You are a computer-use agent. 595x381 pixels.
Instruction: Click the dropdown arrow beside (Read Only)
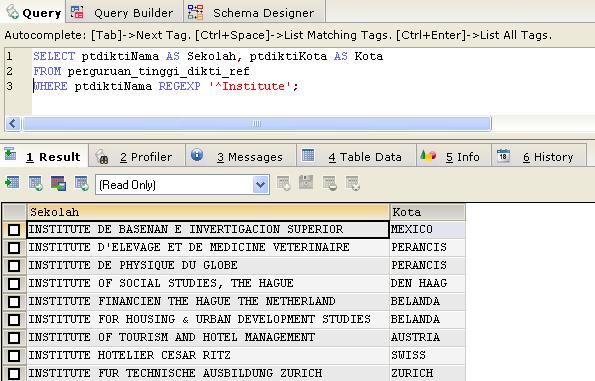(x=260, y=185)
